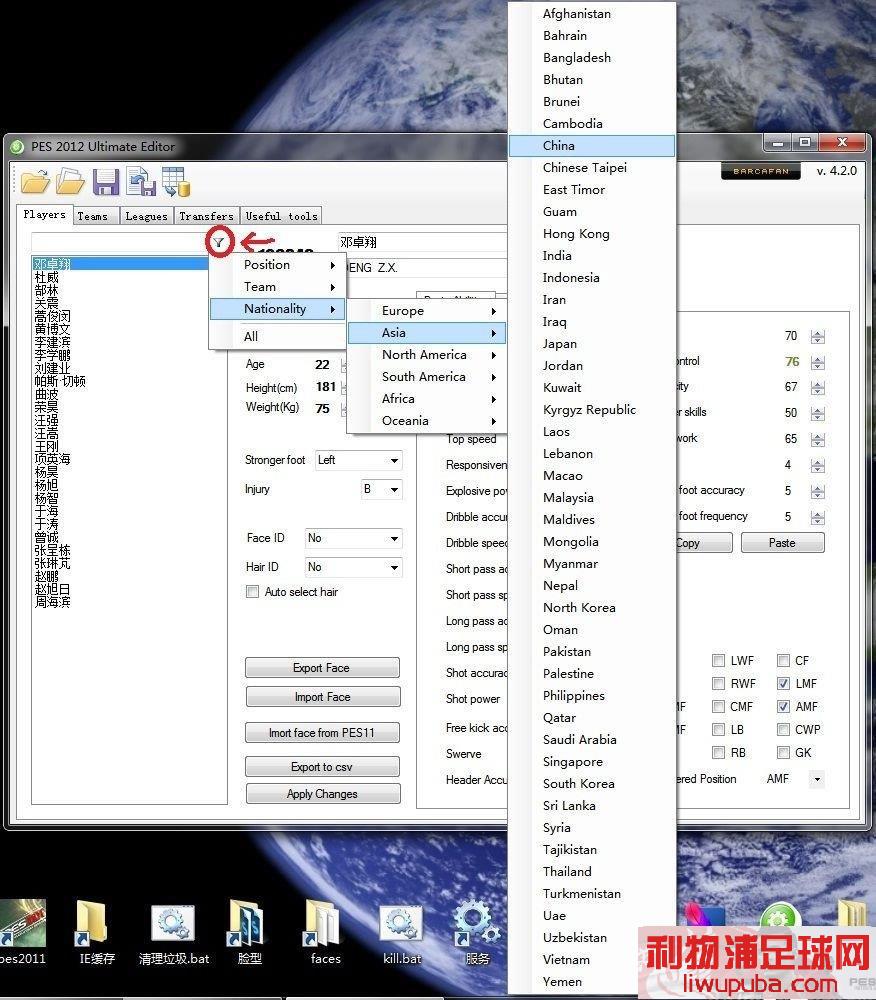Screen dimensions: 876x1000
Task: Uncheck the AMF position checkbox
Action: [784, 707]
